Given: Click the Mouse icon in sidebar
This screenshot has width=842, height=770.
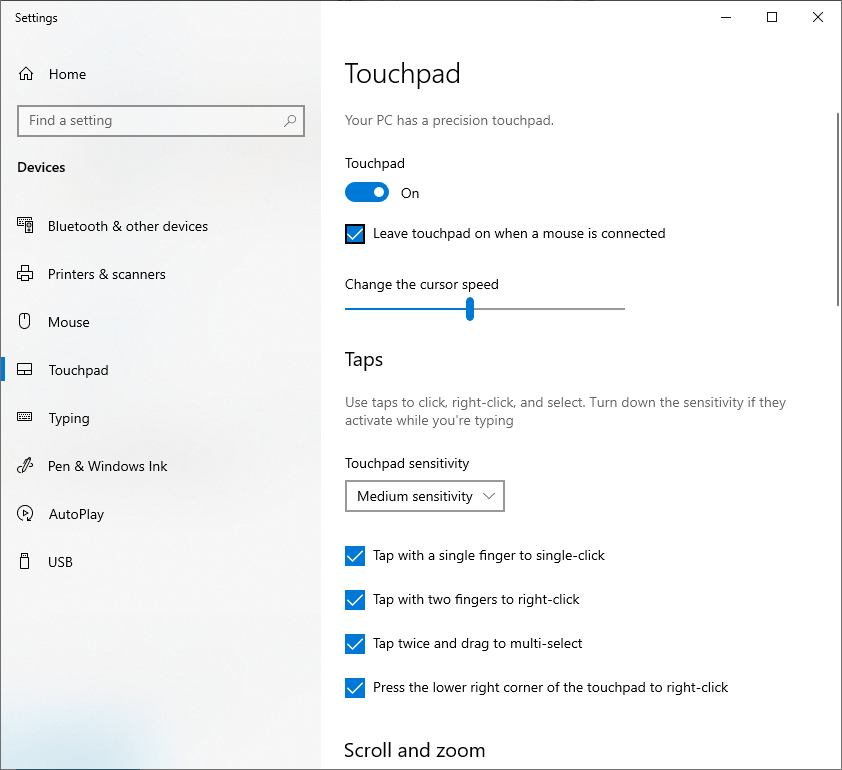Looking at the screenshot, I should [x=26, y=322].
